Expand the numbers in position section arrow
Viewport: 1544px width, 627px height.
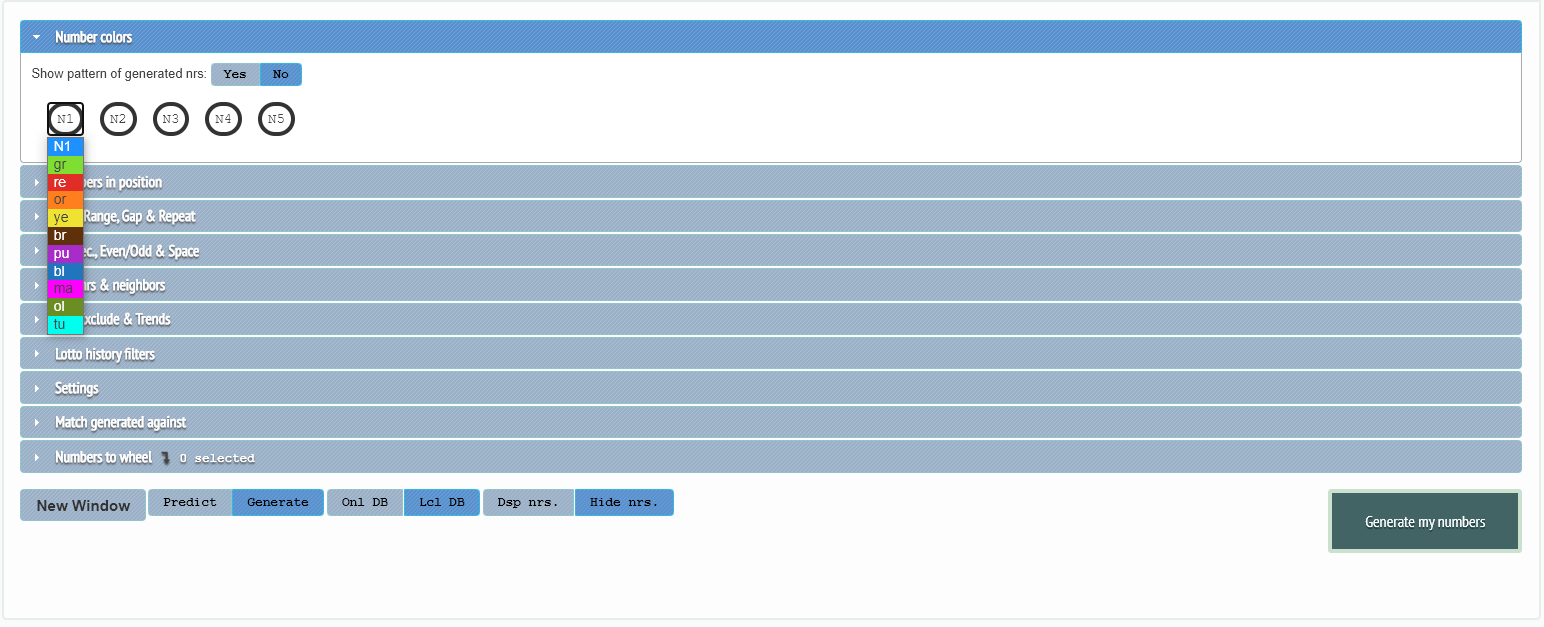coord(37,182)
